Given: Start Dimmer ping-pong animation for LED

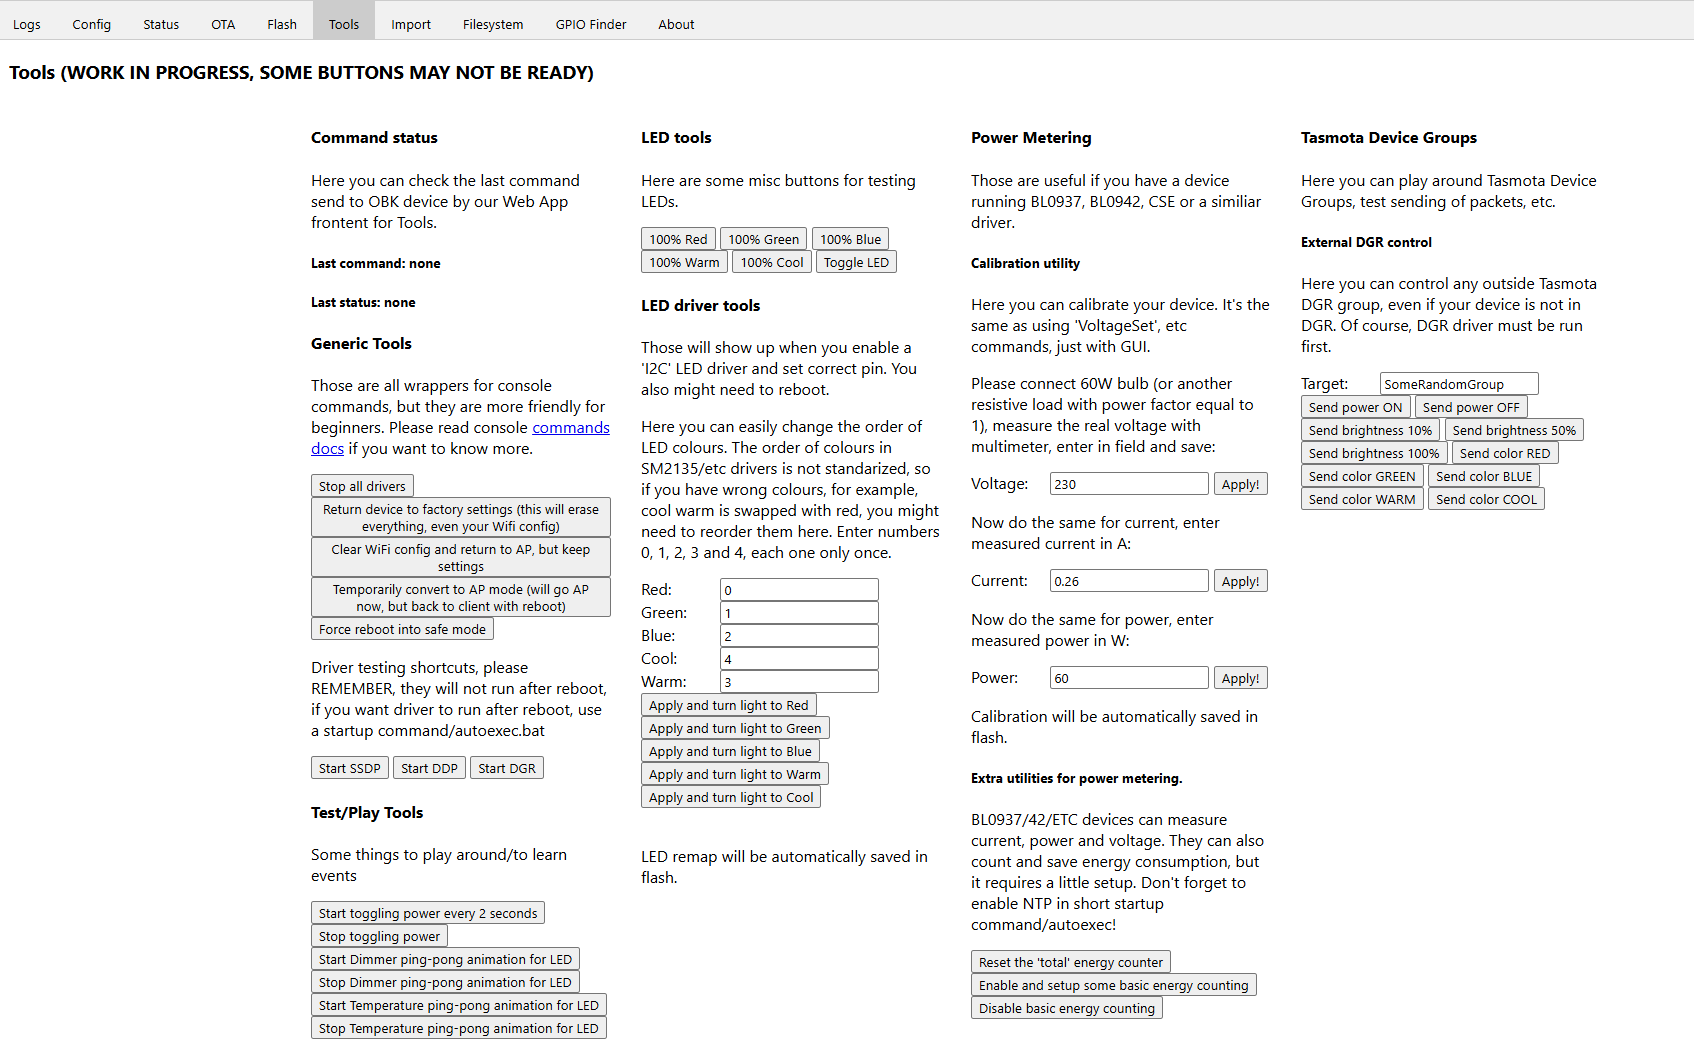Looking at the screenshot, I should click(x=445, y=959).
